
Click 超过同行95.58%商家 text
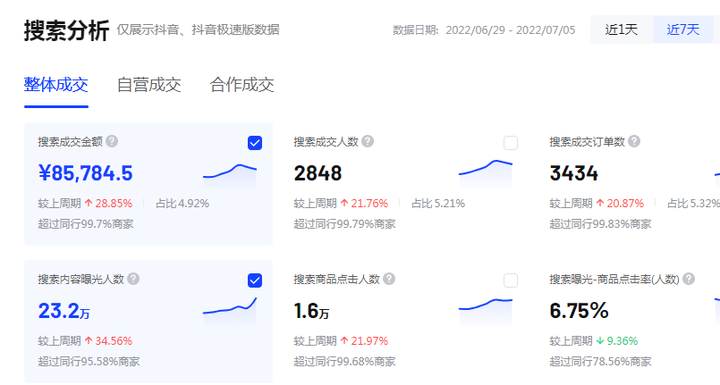pos(89,362)
